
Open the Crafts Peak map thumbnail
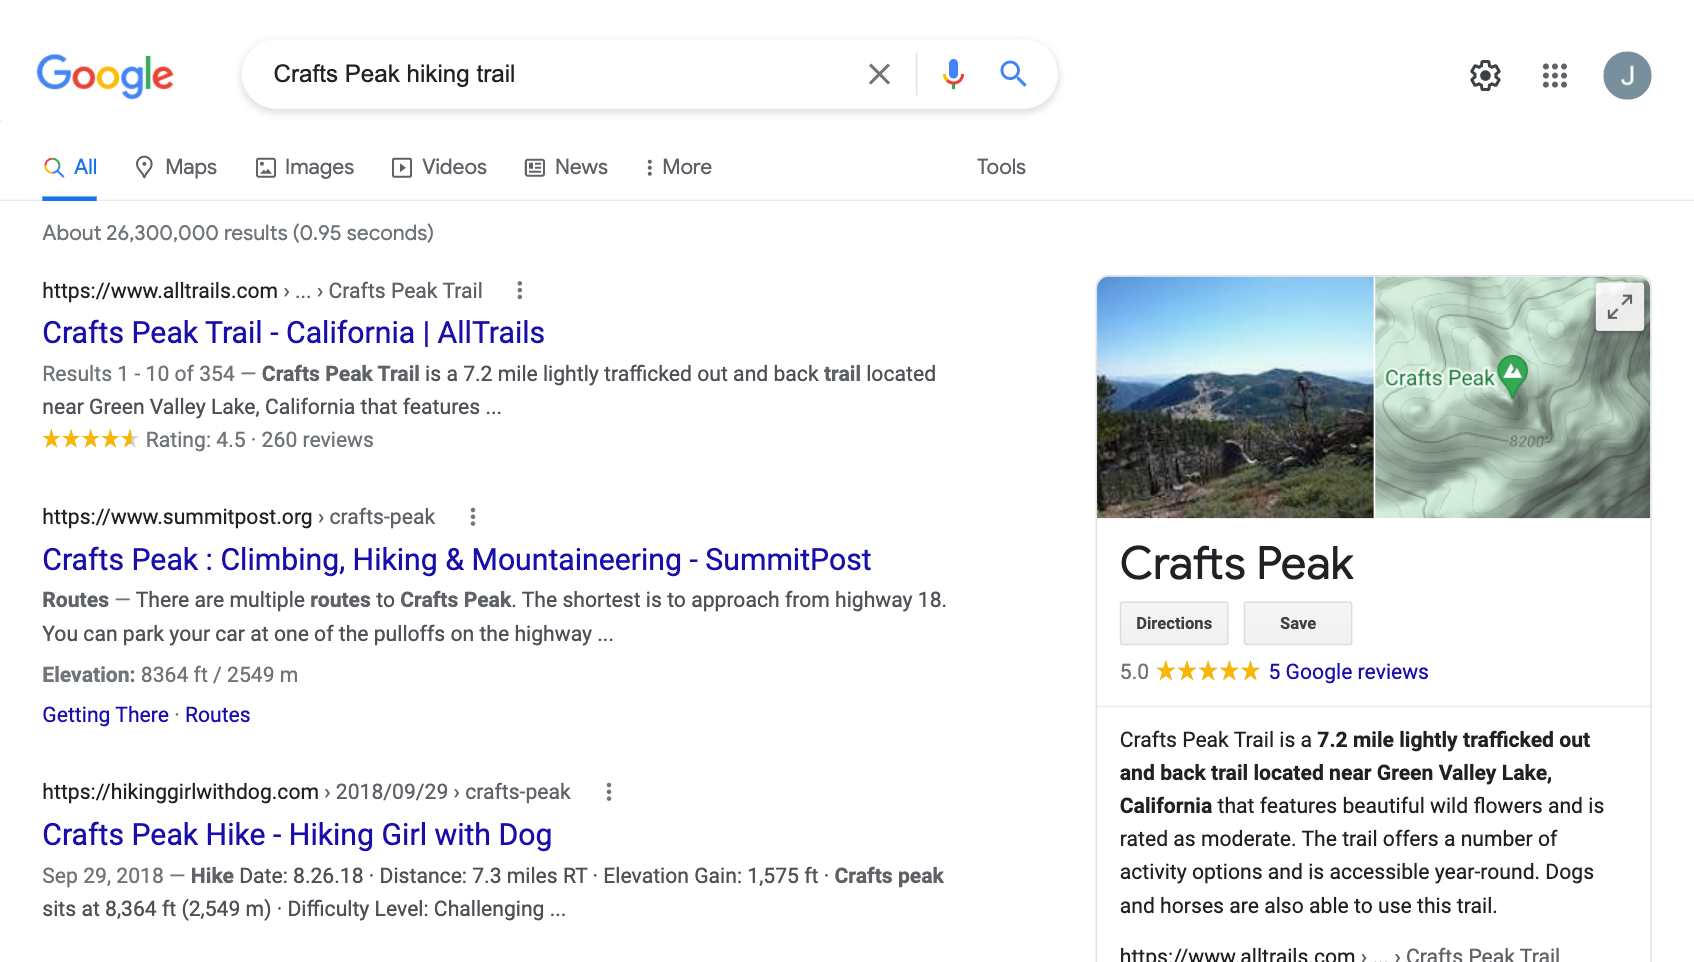pos(1512,397)
